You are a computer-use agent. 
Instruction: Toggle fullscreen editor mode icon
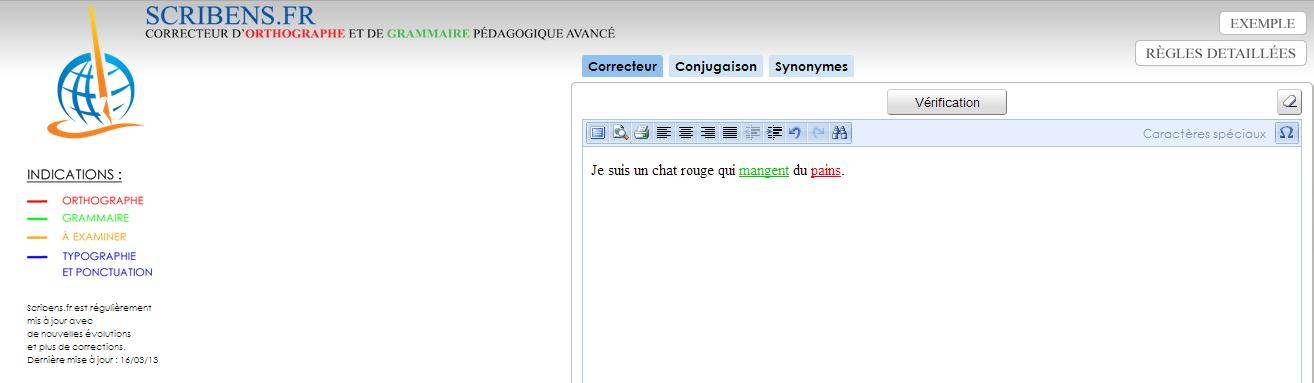click(598, 133)
